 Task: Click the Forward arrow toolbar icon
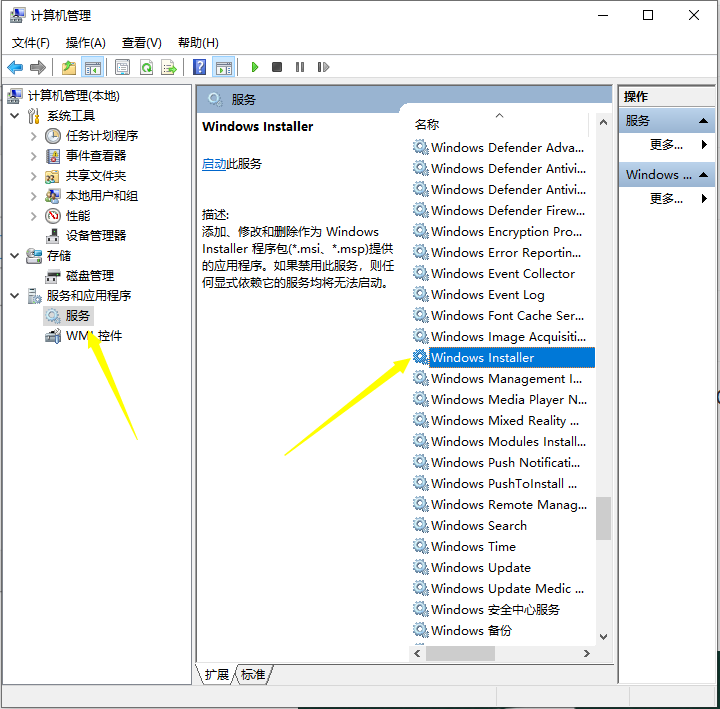[38, 68]
